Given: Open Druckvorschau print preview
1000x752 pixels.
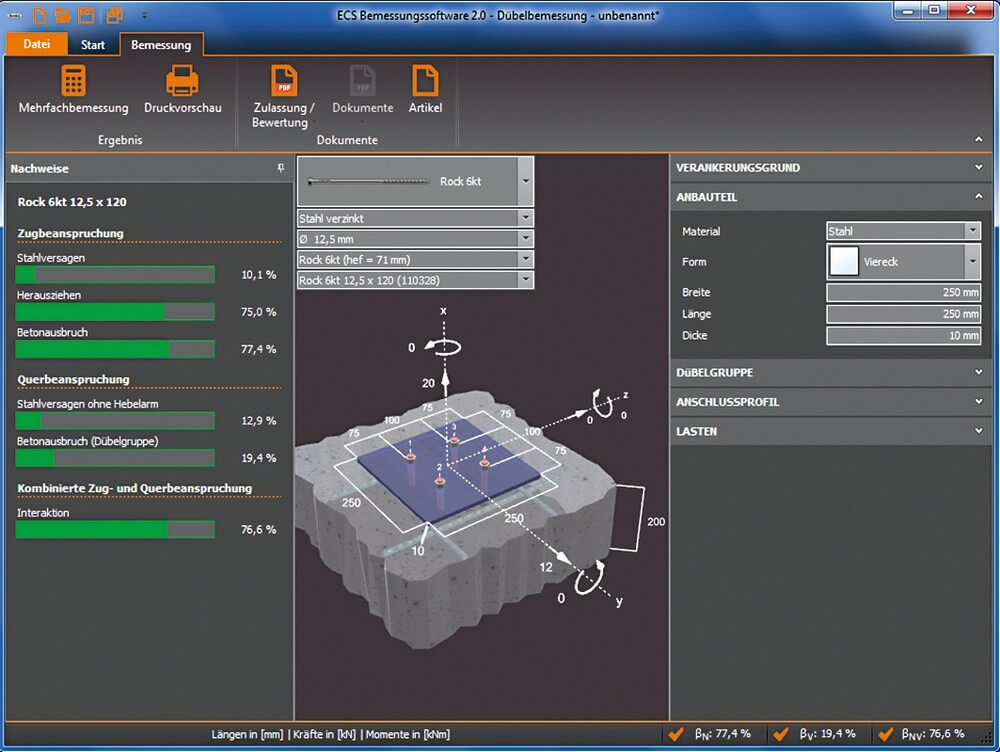Looking at the screenshot, I should coord(182,89).
